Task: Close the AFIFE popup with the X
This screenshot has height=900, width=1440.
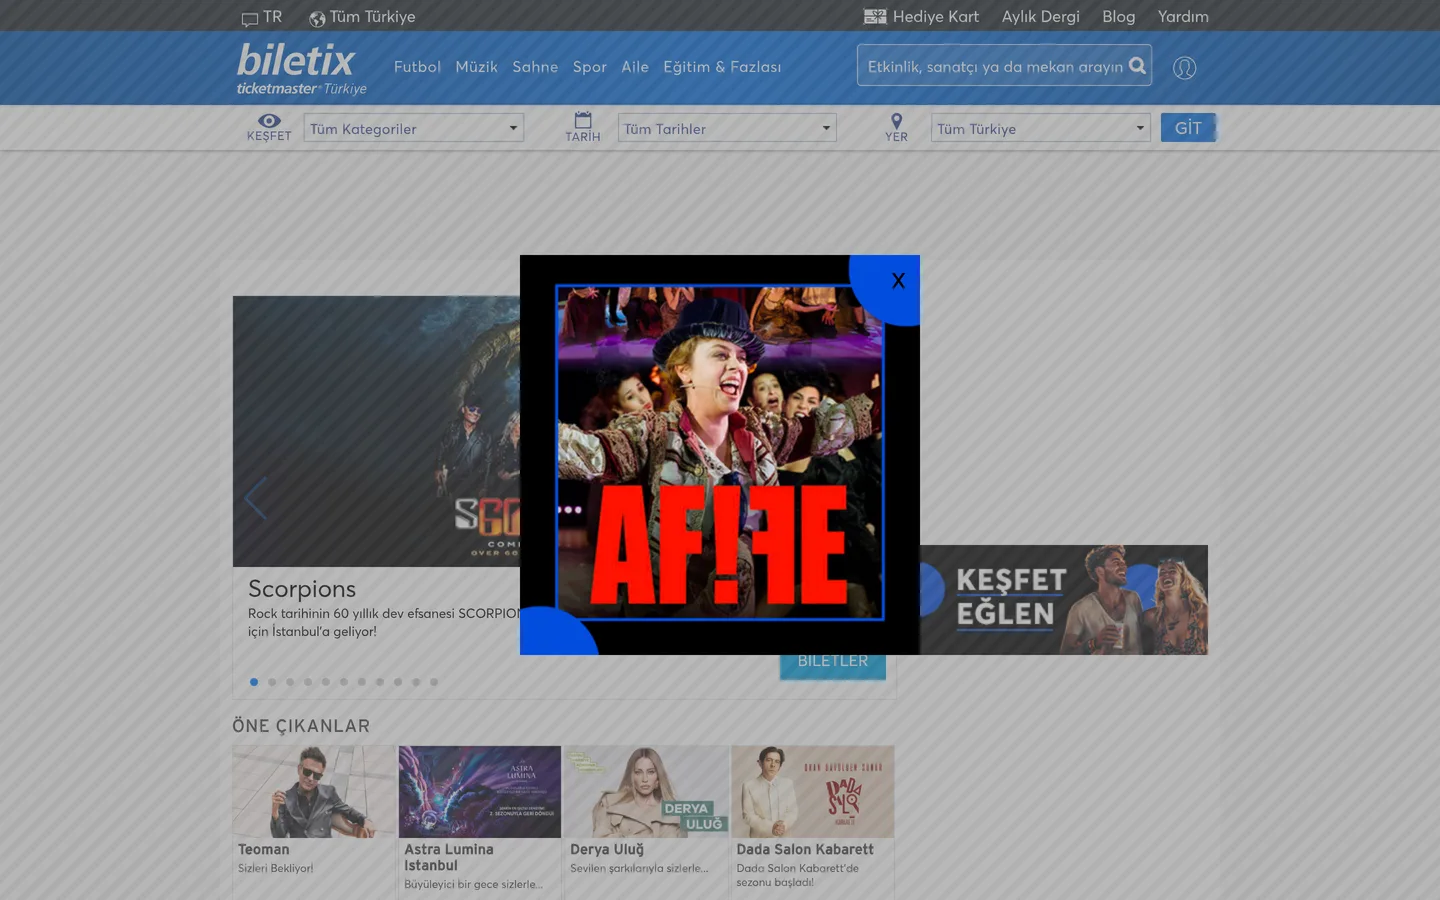Action: coord(898,281)
